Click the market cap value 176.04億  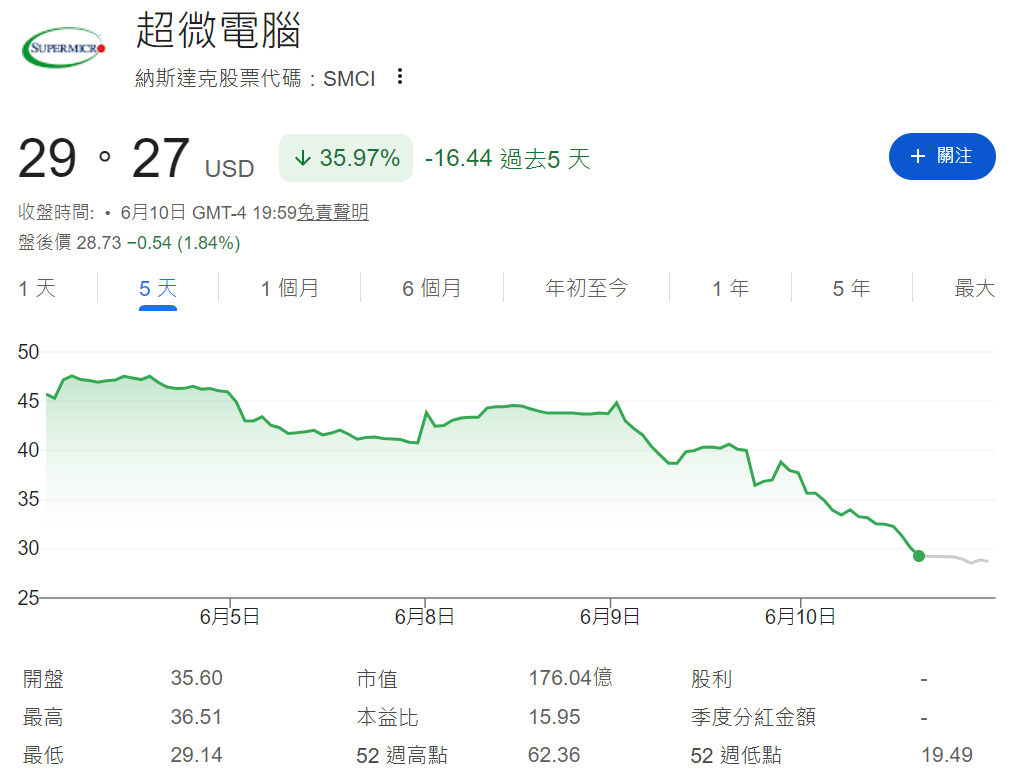571,678
